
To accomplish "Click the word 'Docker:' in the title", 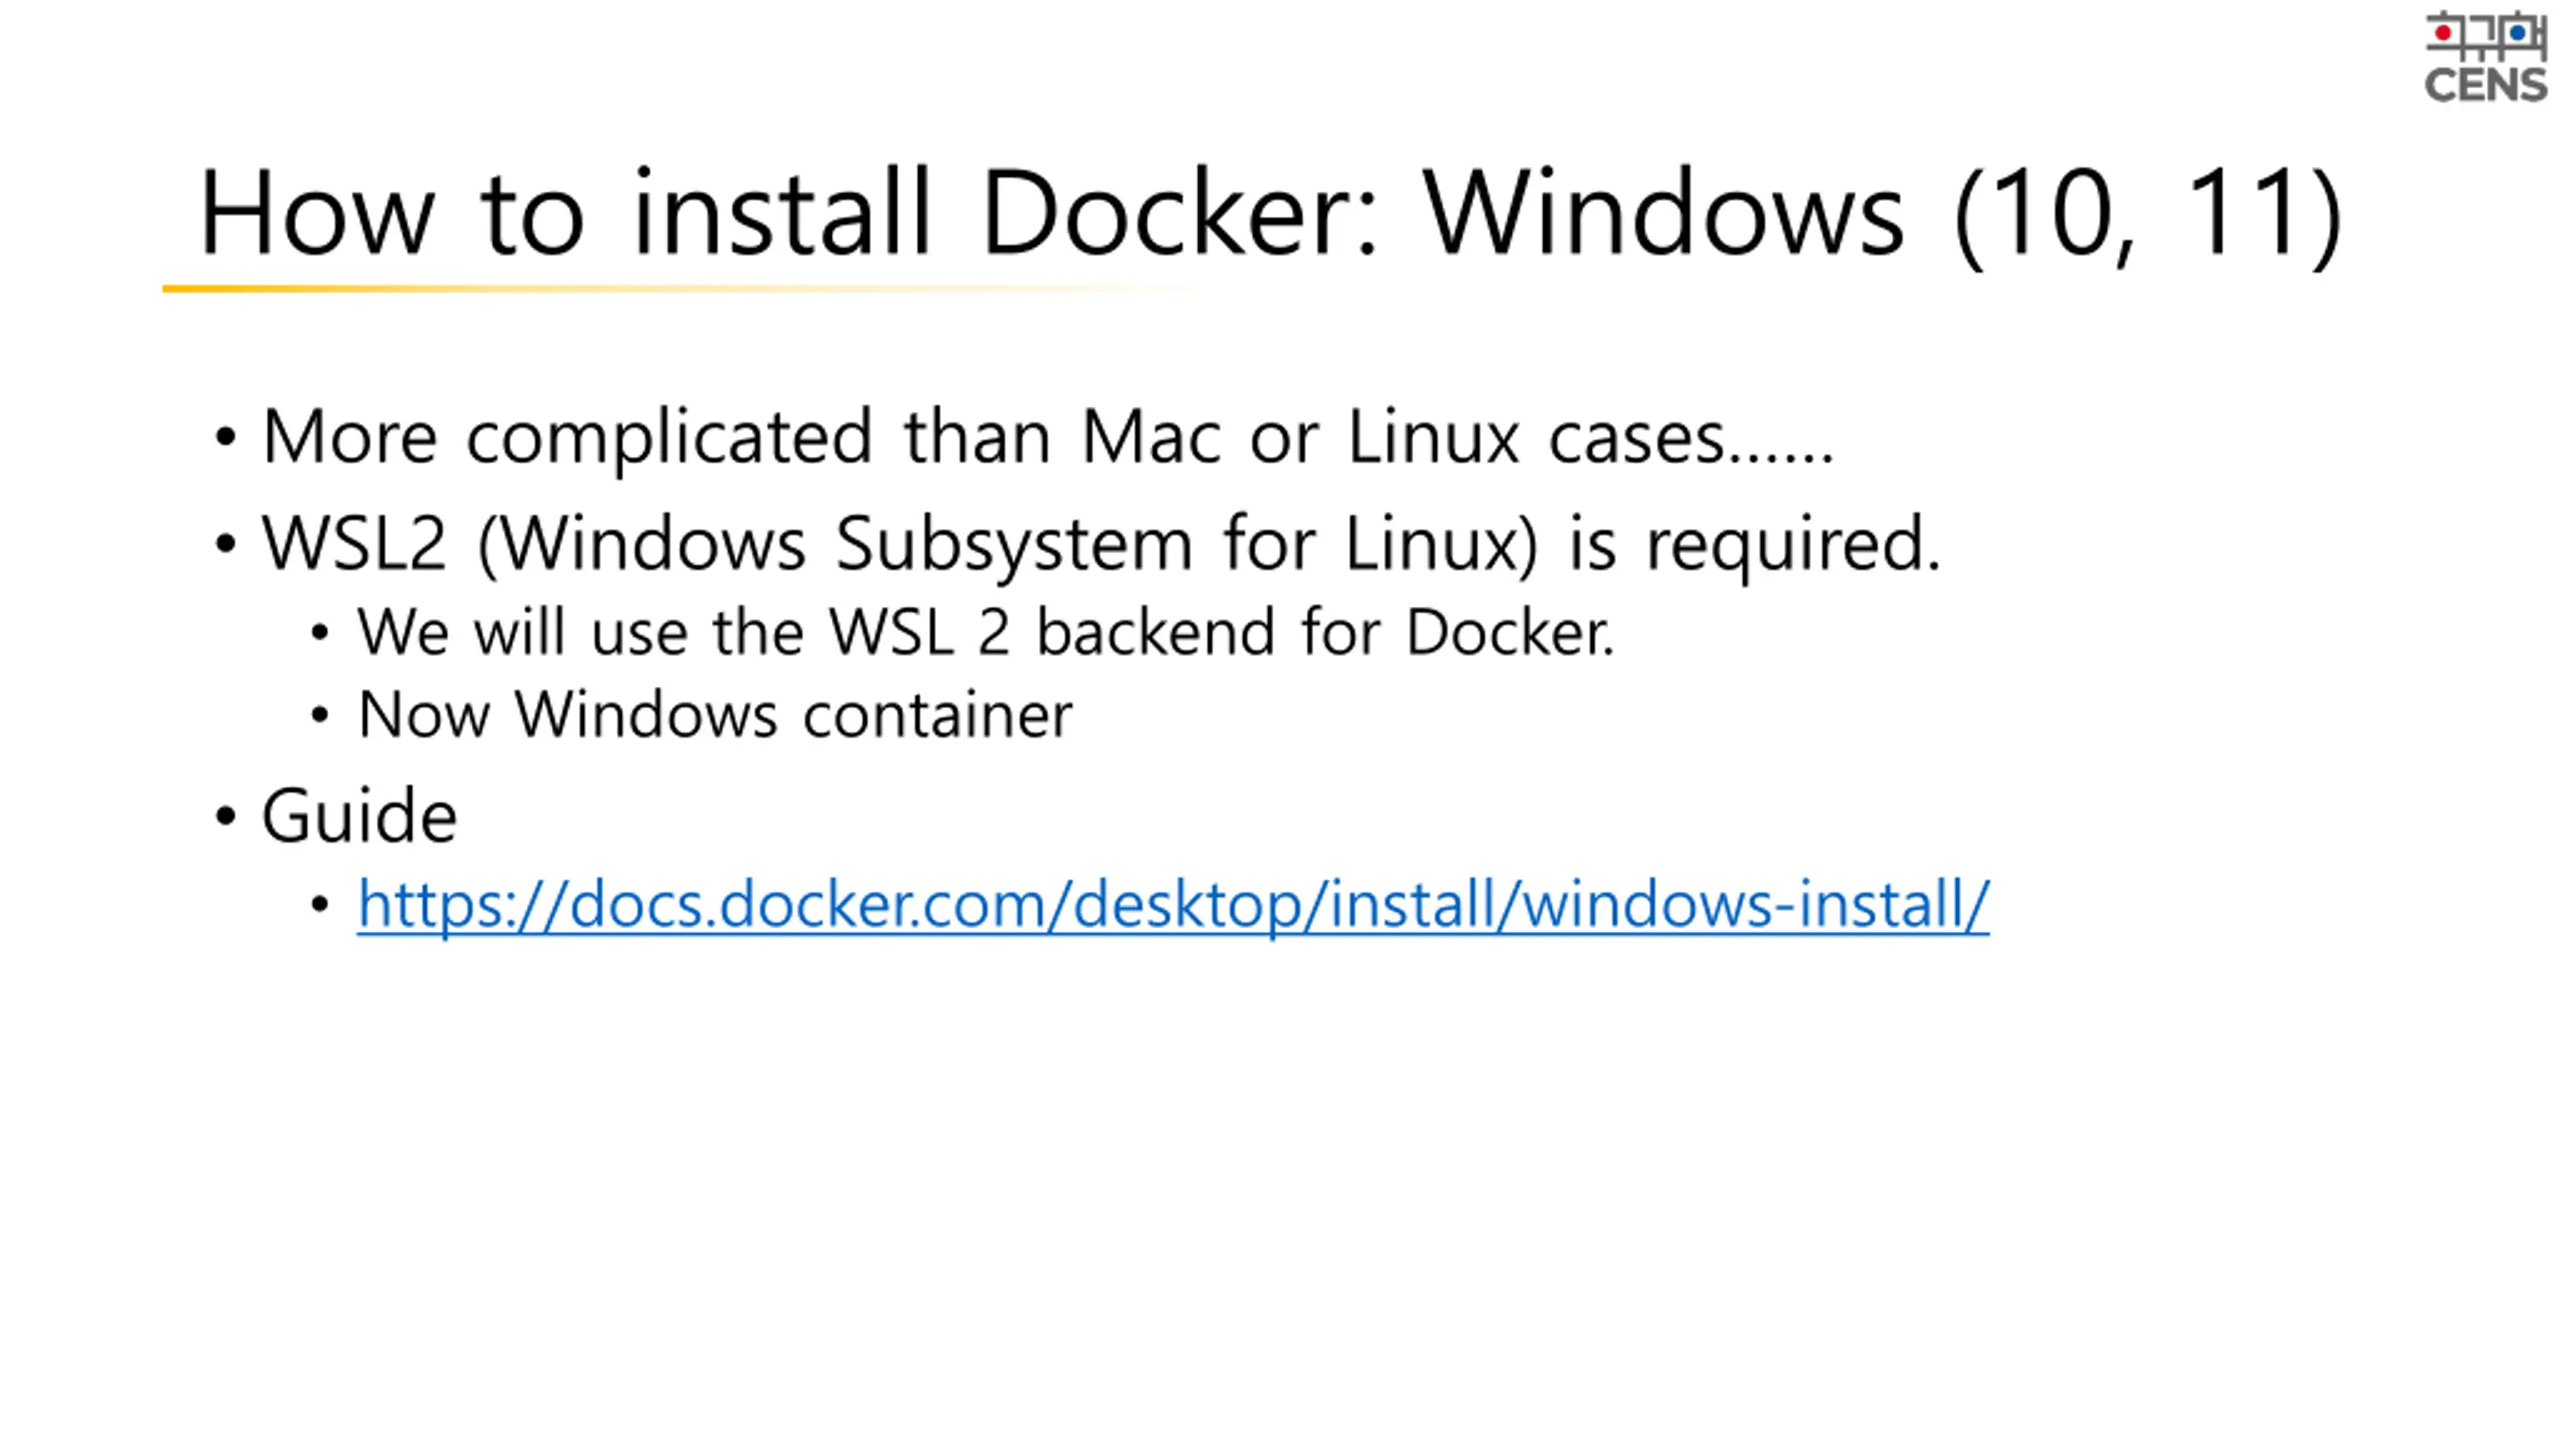I will point(1180,212).
